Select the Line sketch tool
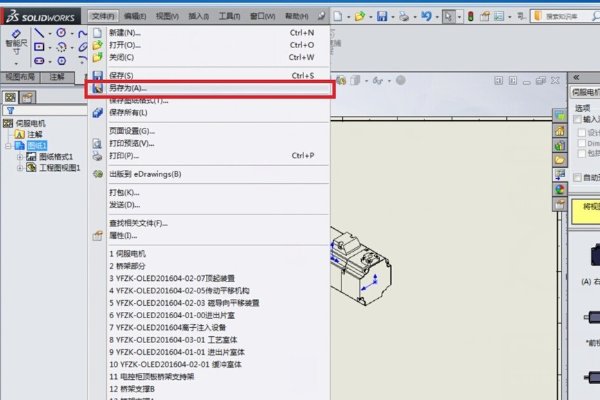This screenshot has height=400, width=600. (39, 33)
